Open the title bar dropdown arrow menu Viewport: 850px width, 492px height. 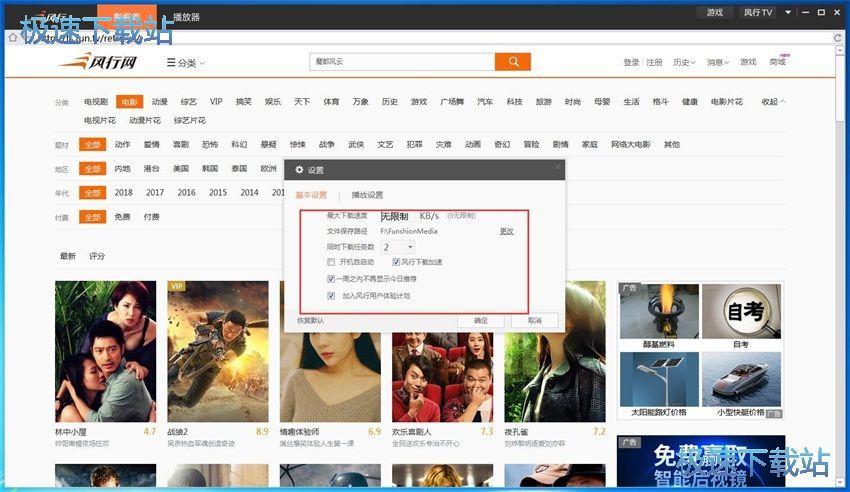[788, 12]
